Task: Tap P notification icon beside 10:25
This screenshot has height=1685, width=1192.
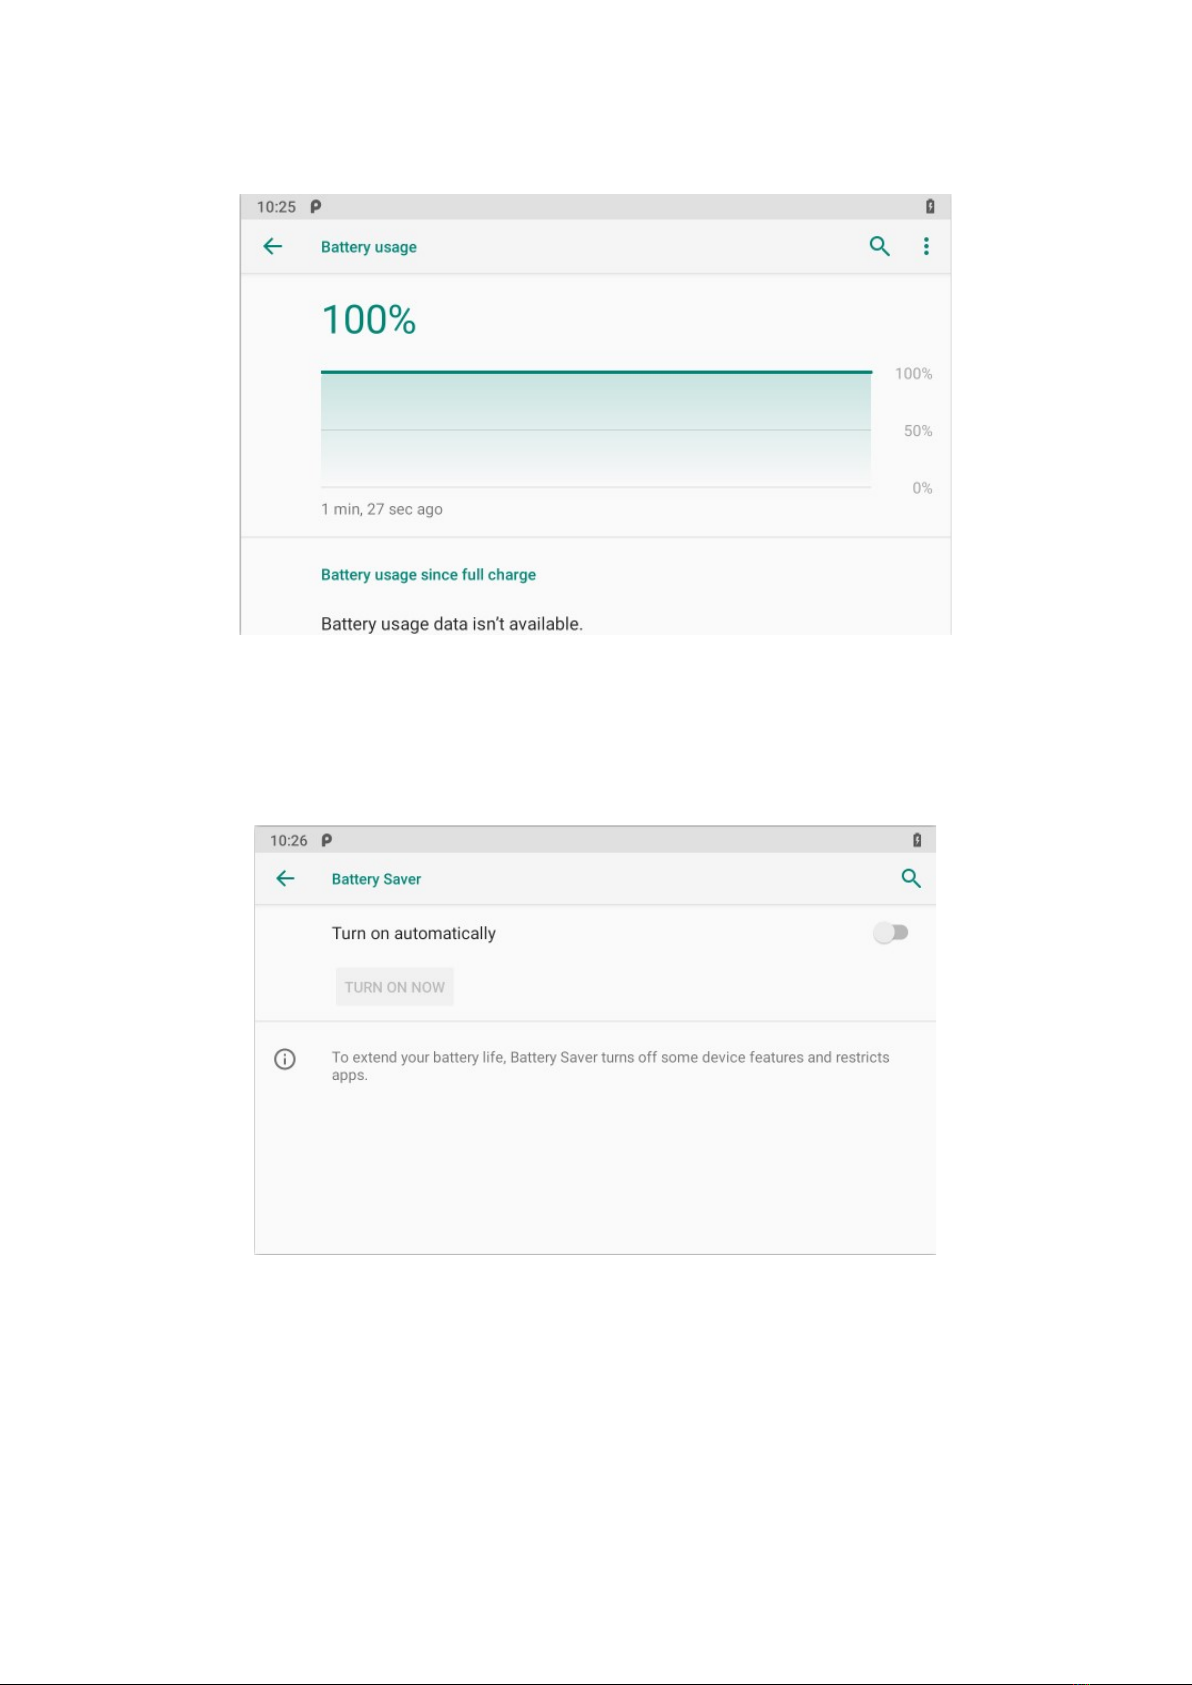Action: [x=315, y=207]
